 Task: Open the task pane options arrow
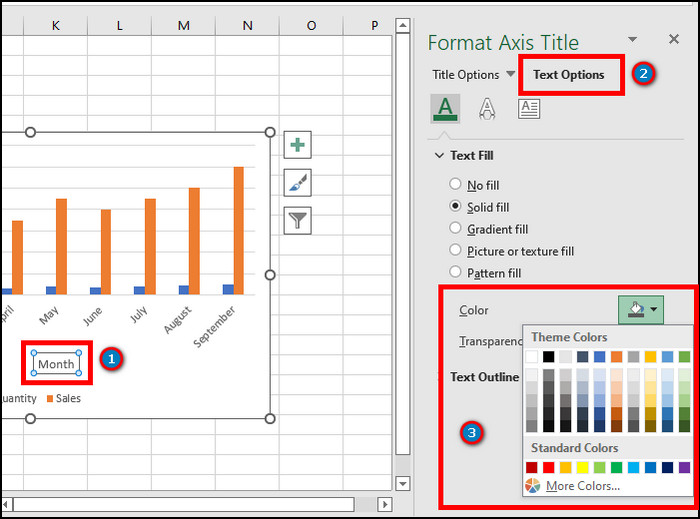tap(632, 39)
